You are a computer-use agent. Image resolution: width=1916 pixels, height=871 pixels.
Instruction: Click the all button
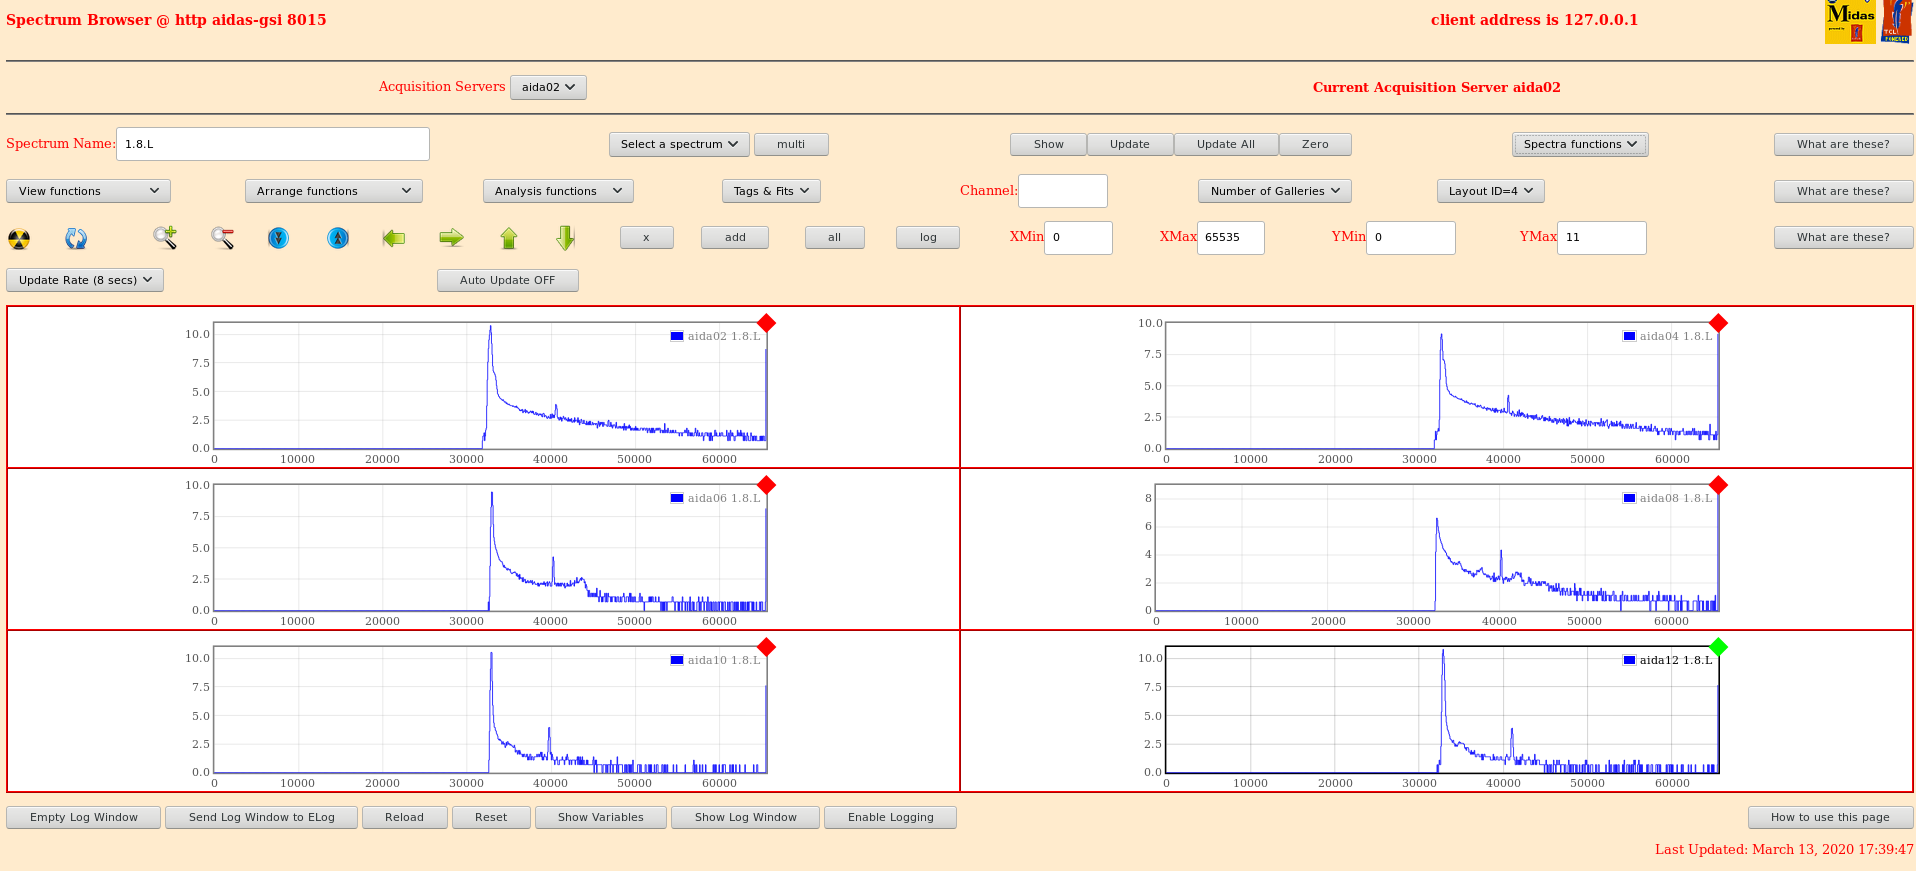(834, 238)
